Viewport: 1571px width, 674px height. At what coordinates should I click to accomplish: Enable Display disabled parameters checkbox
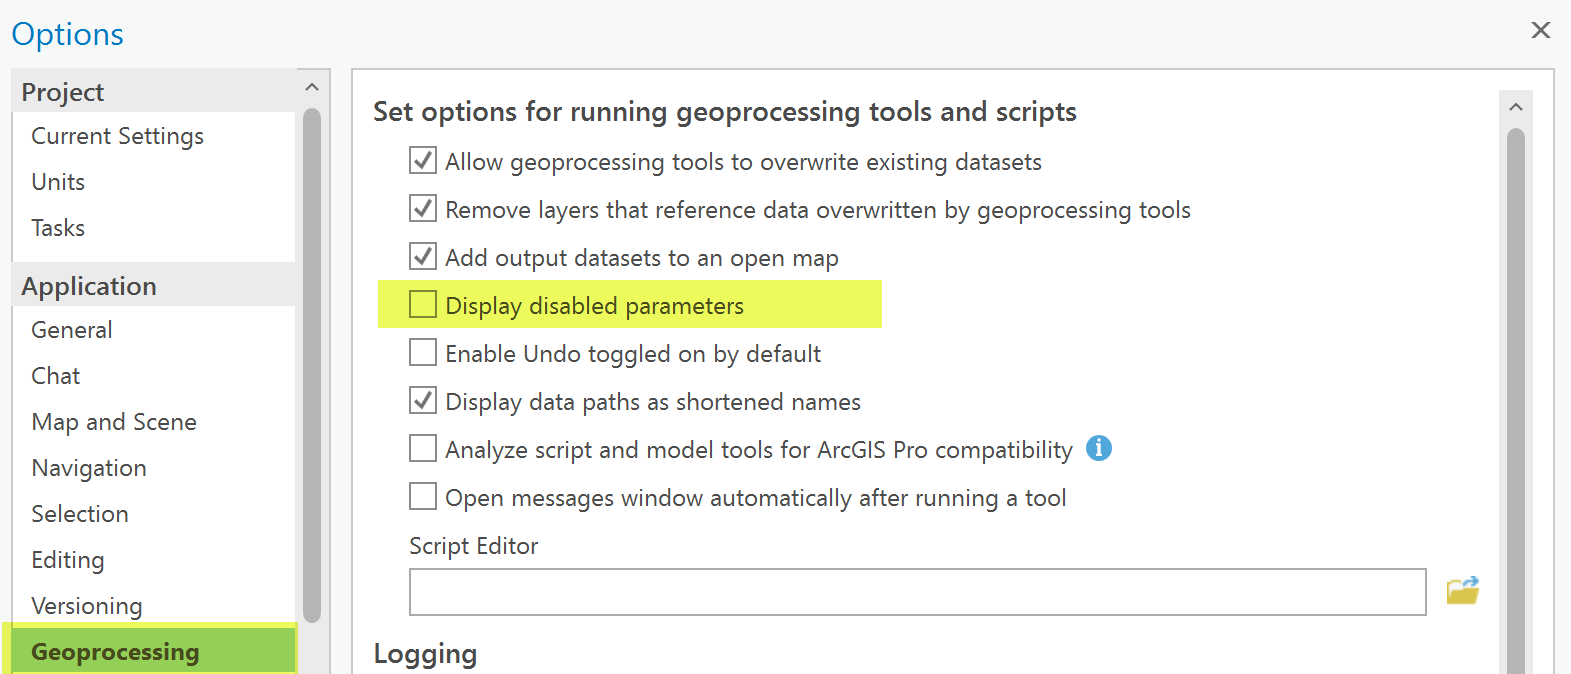pos(423,305)
